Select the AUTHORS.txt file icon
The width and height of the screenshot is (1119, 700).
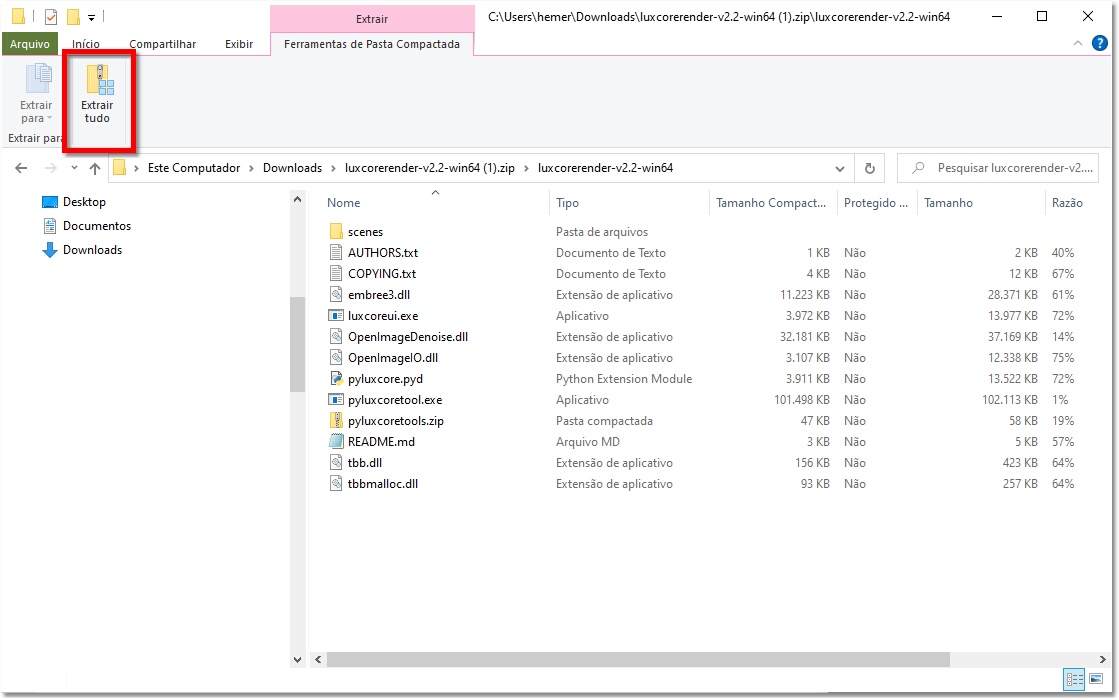336,253
